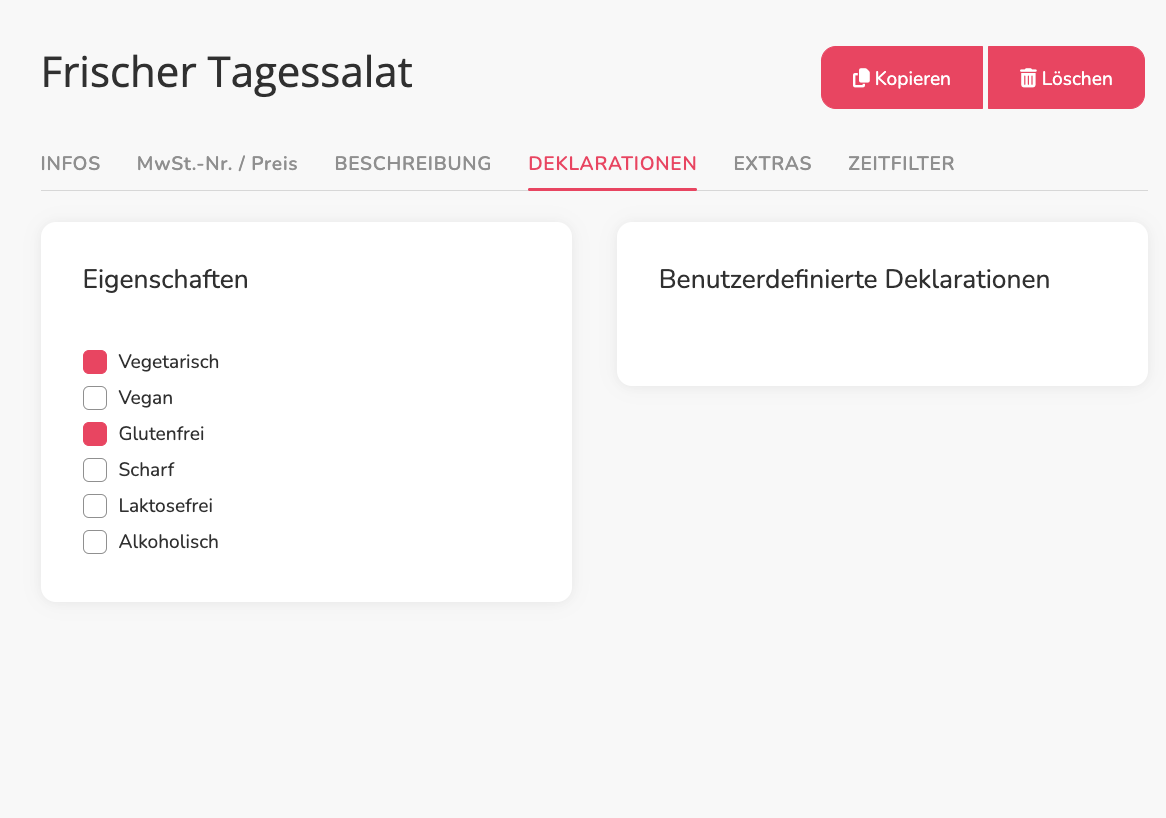
Task: Open the INFOS tab
Action: (x=71, y=164)
